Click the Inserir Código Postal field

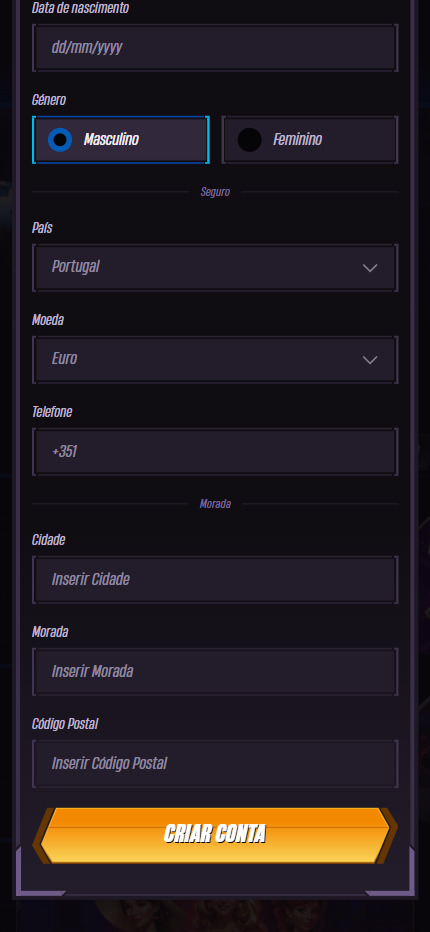[x=215, y=764]
